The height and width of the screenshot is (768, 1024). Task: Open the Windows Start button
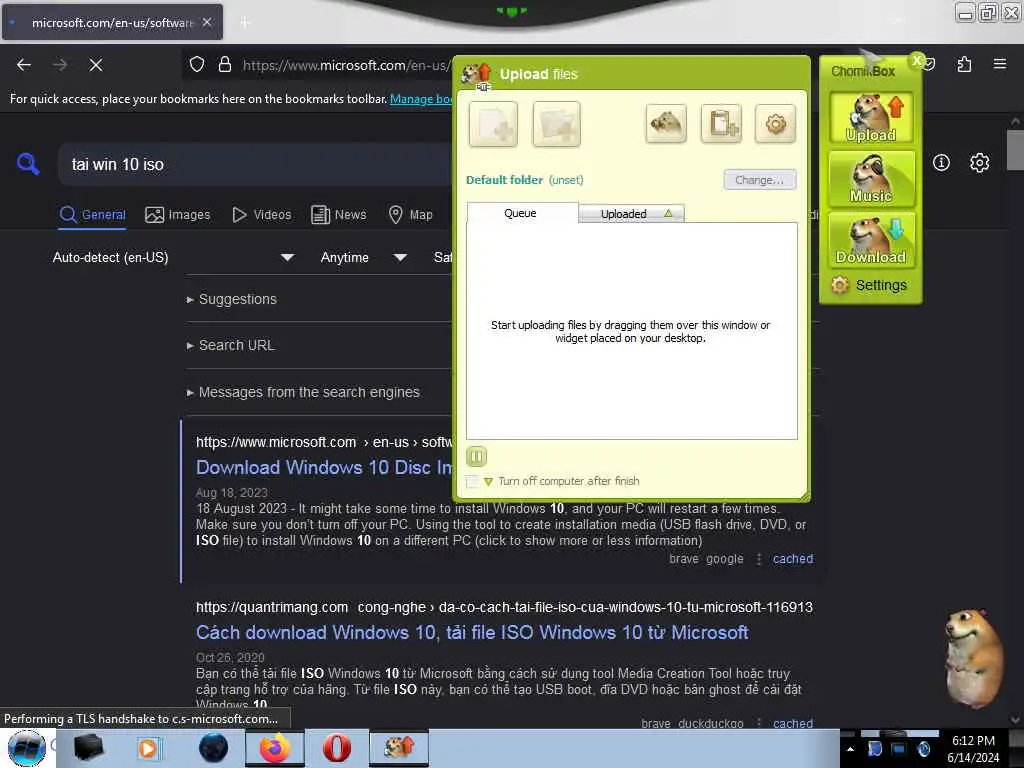(27, 748)
